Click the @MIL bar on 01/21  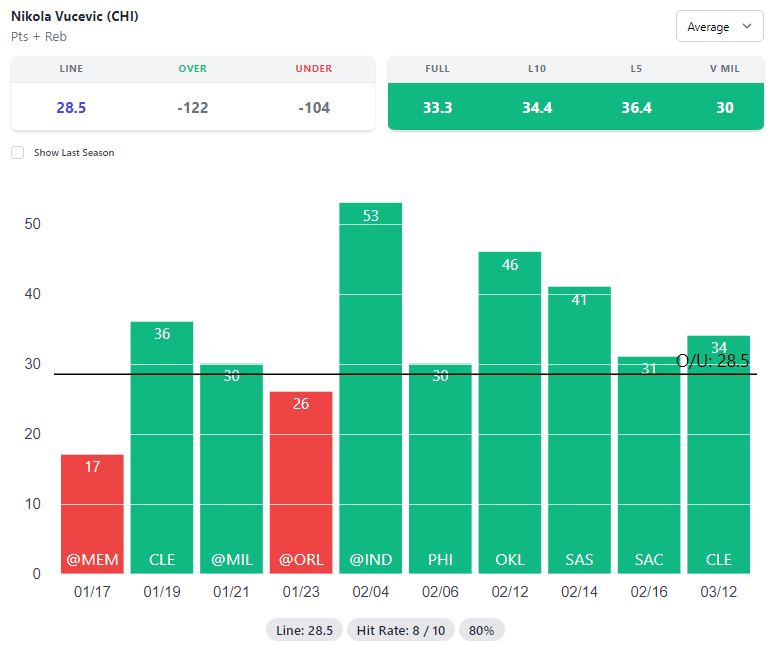click(231, 470)
